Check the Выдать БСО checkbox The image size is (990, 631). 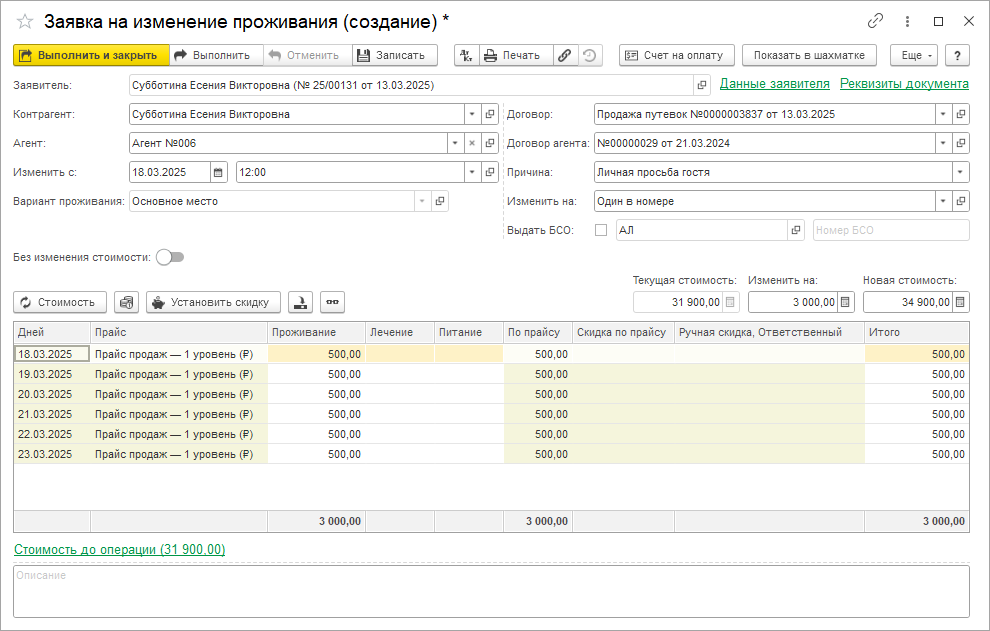[601, 230]
